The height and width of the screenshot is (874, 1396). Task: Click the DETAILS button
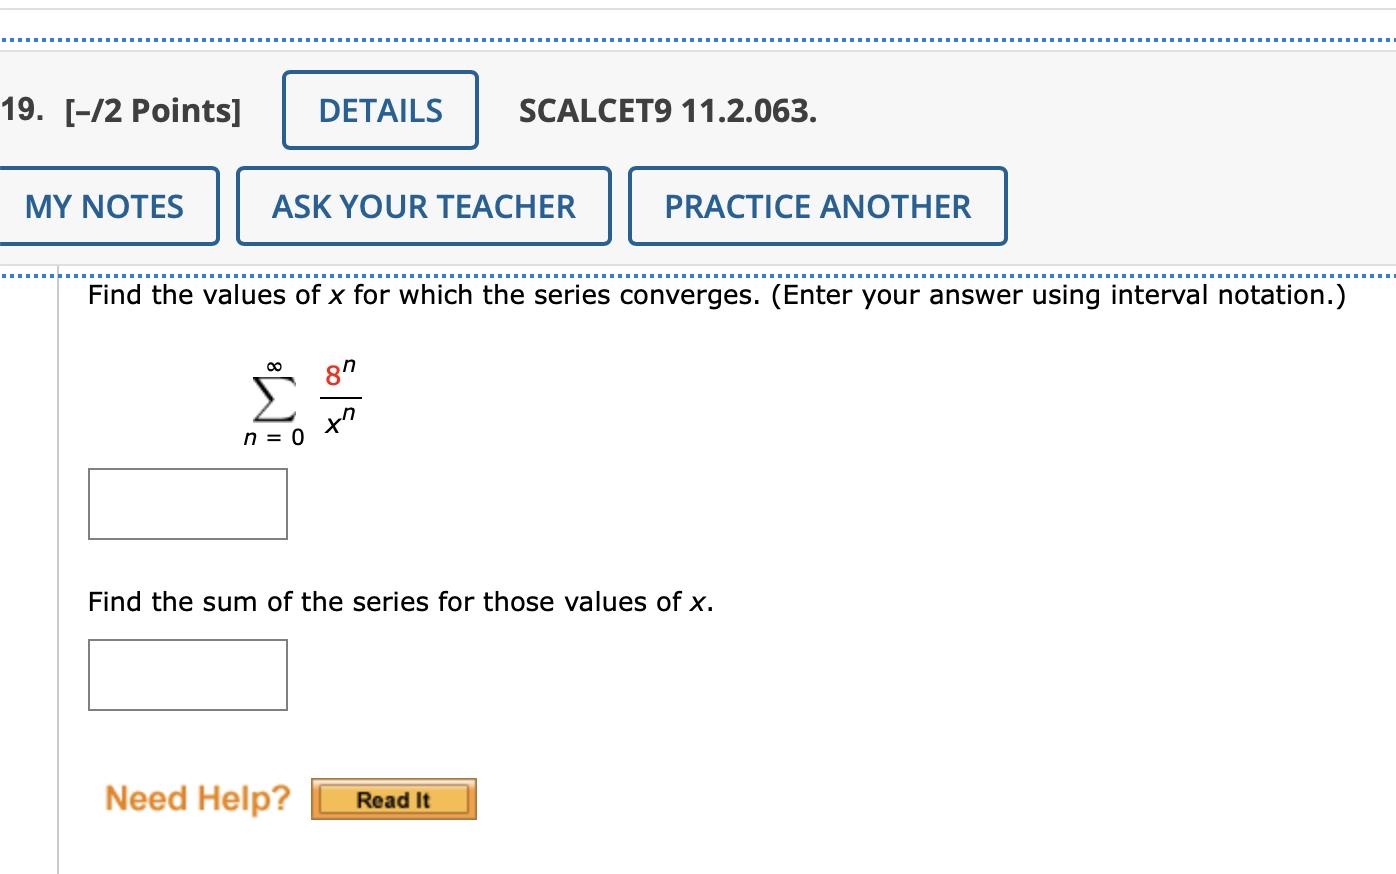tap(380, 110)
